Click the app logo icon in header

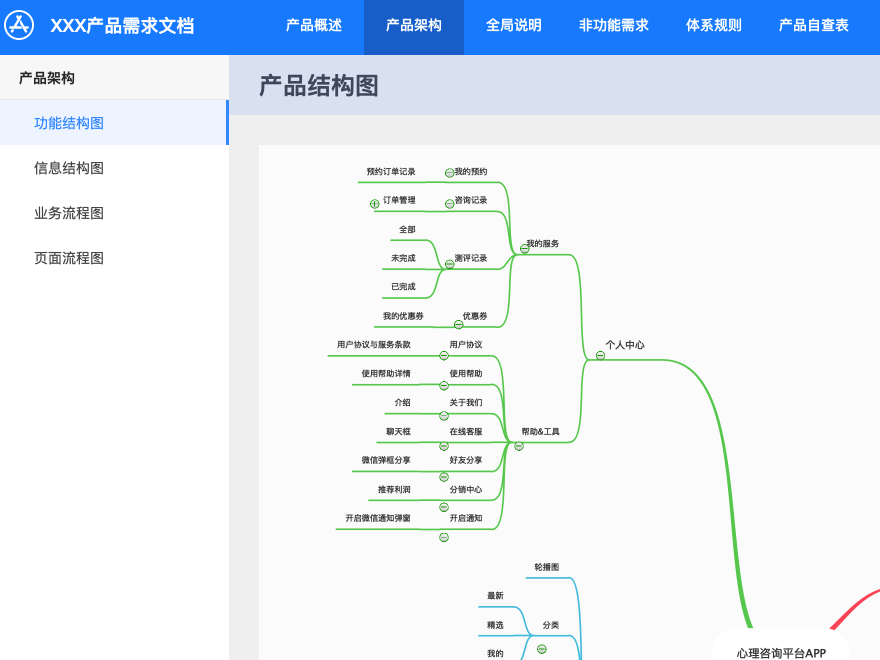click(19, 25)
